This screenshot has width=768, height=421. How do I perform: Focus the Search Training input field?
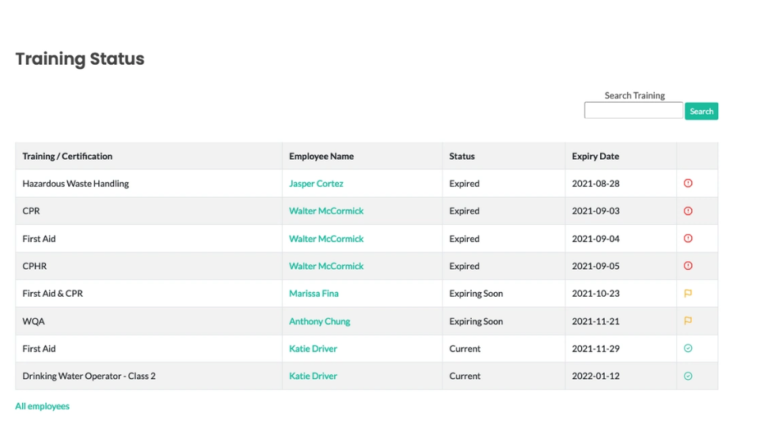click(x=633, y=110)
